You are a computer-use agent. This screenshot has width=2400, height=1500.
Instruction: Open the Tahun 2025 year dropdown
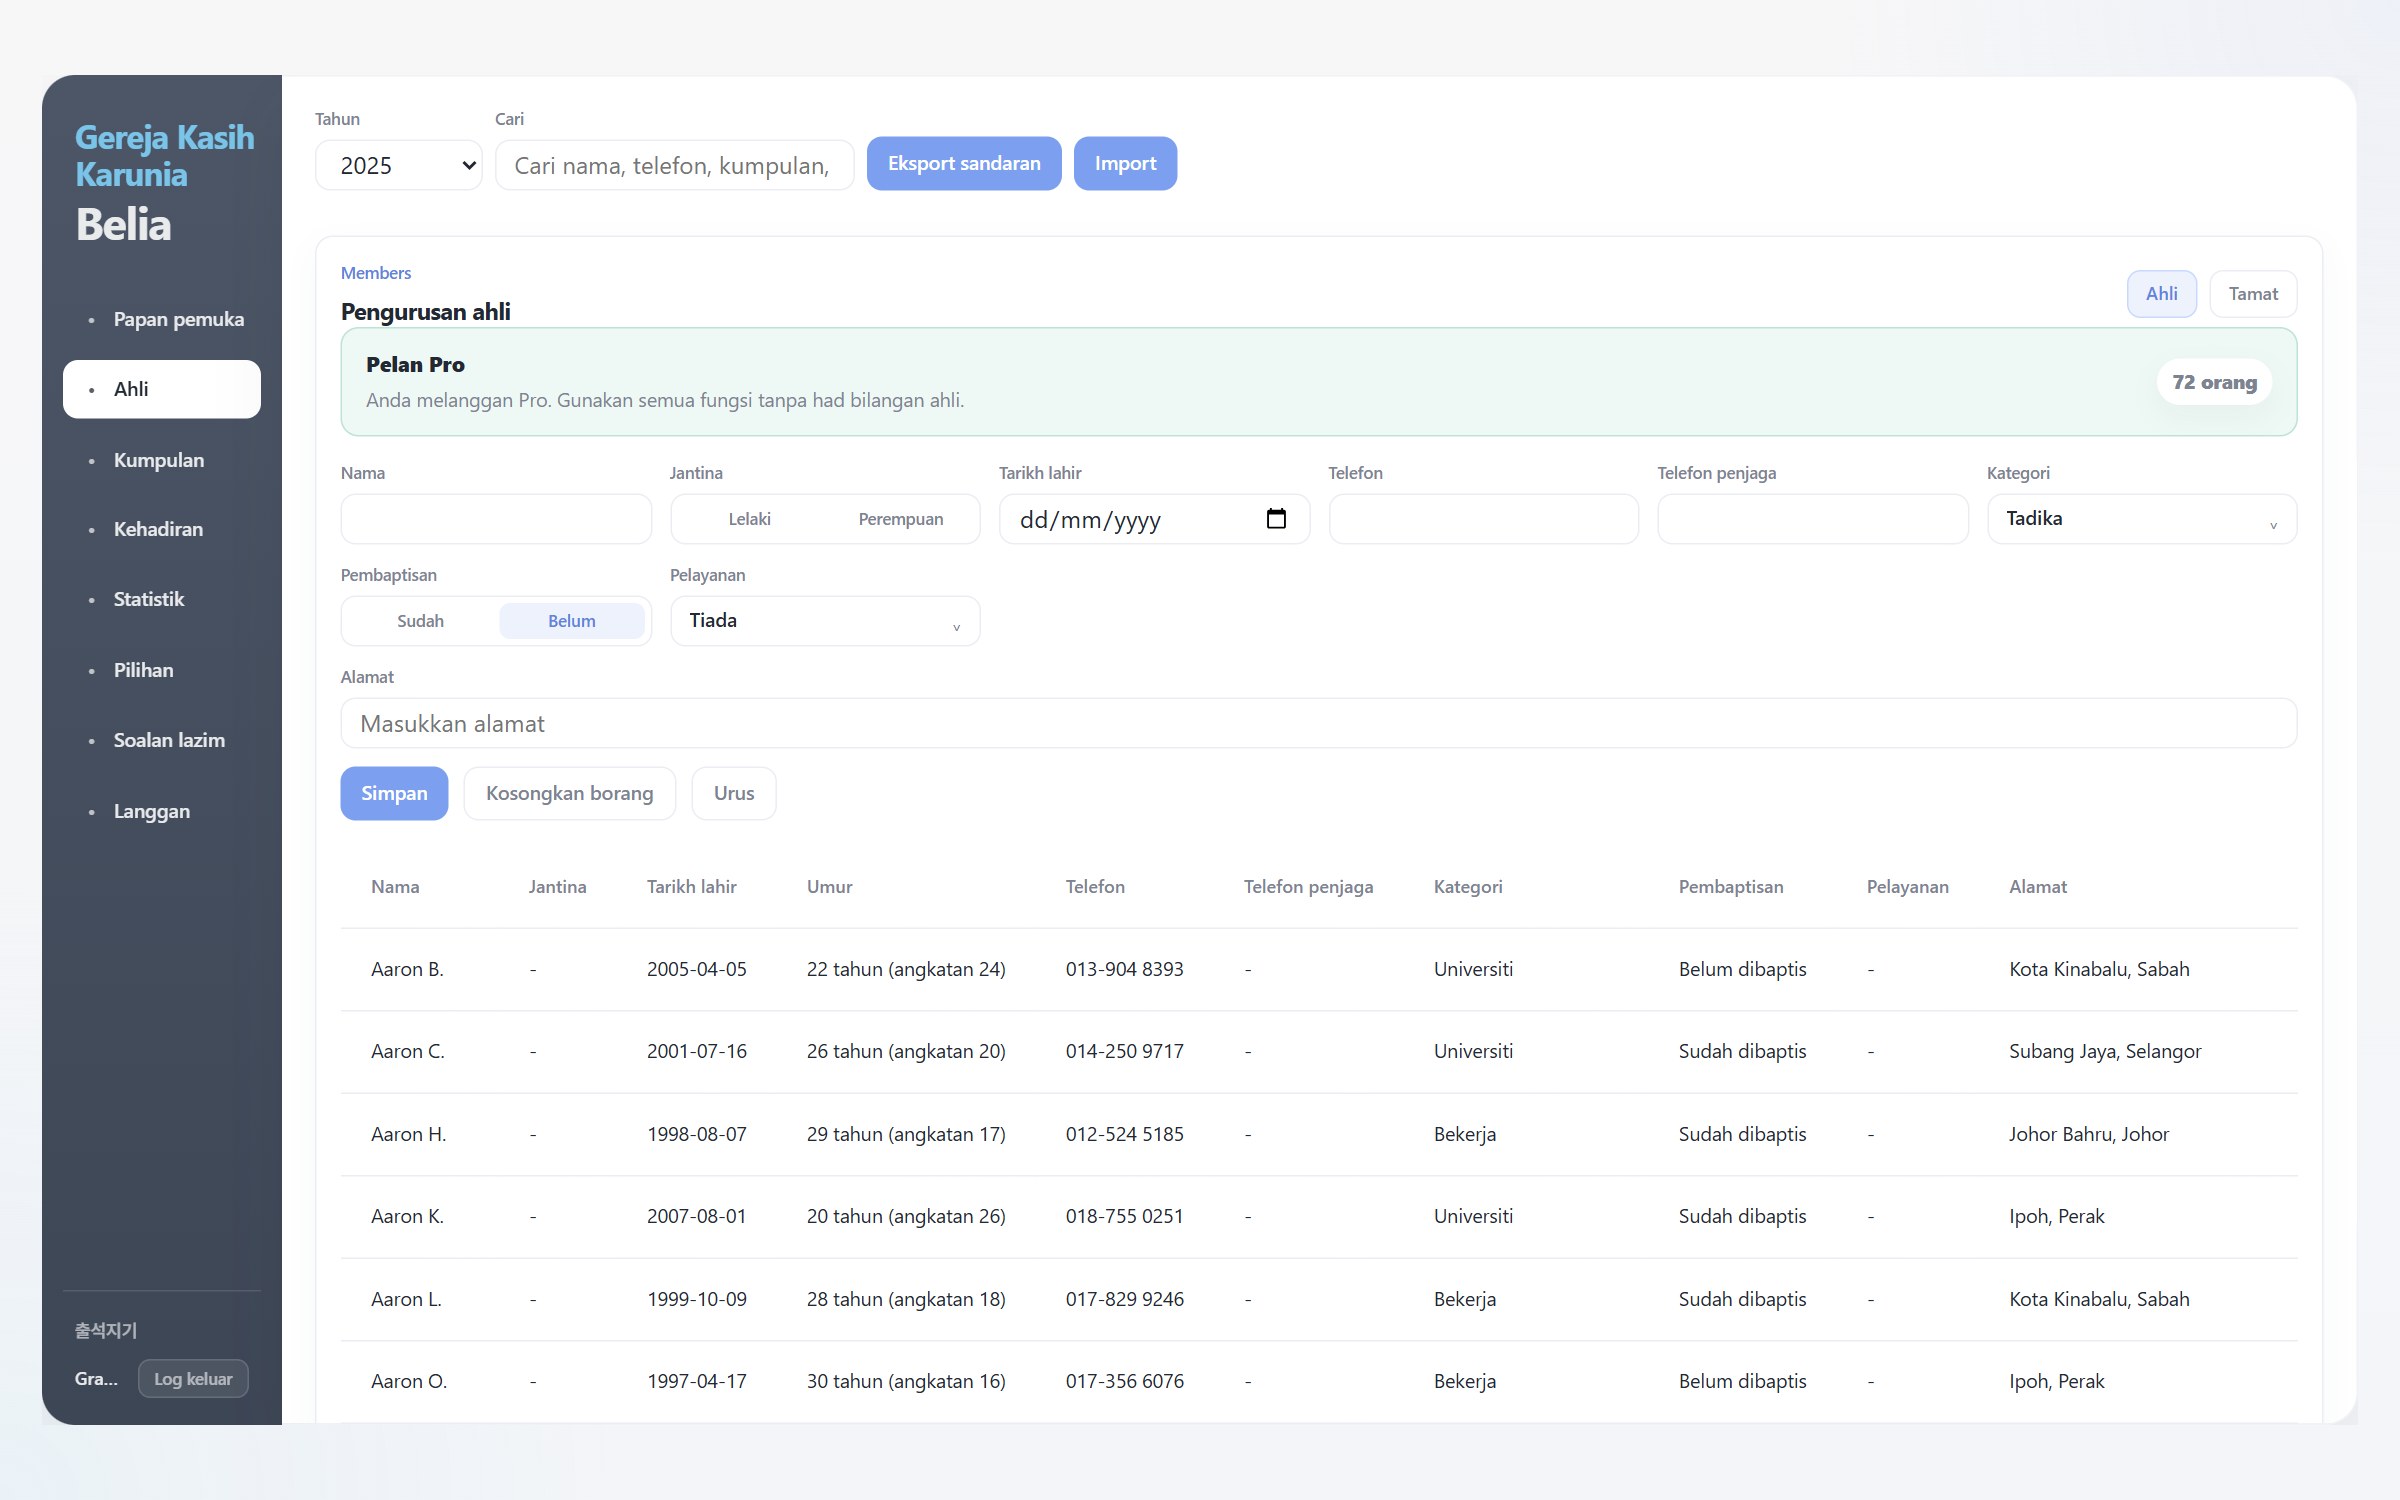(399, 165)
